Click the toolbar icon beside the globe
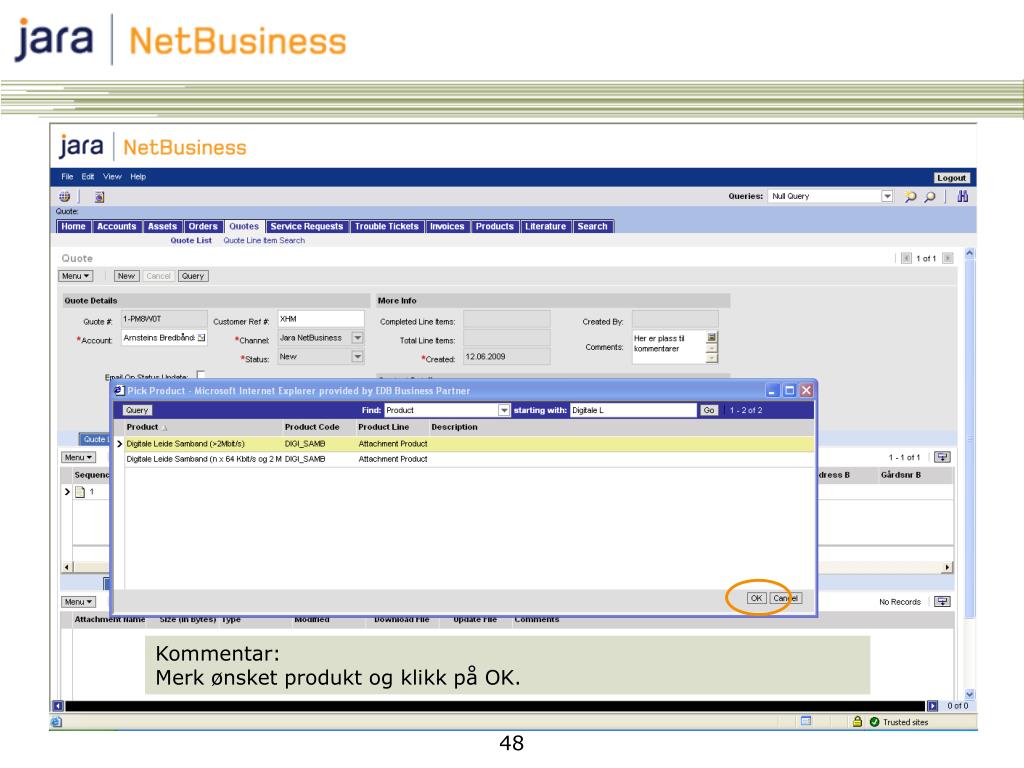The height and width of the screenshot is (768, 1024). click(x=99, y=197)
